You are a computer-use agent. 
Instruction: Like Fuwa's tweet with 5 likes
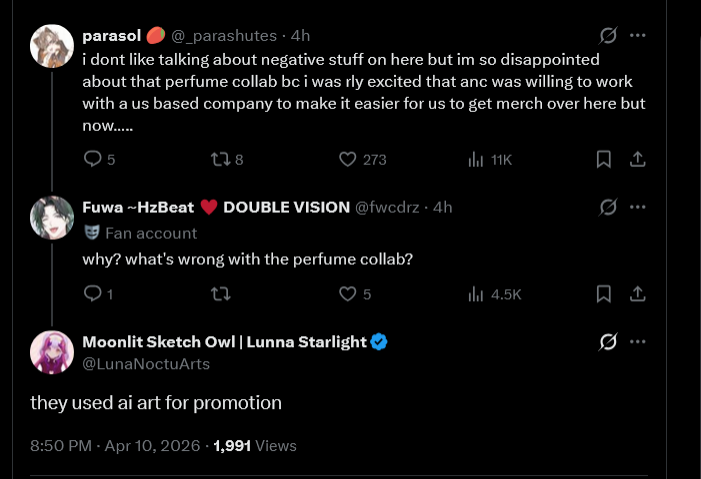pos(348,294)
